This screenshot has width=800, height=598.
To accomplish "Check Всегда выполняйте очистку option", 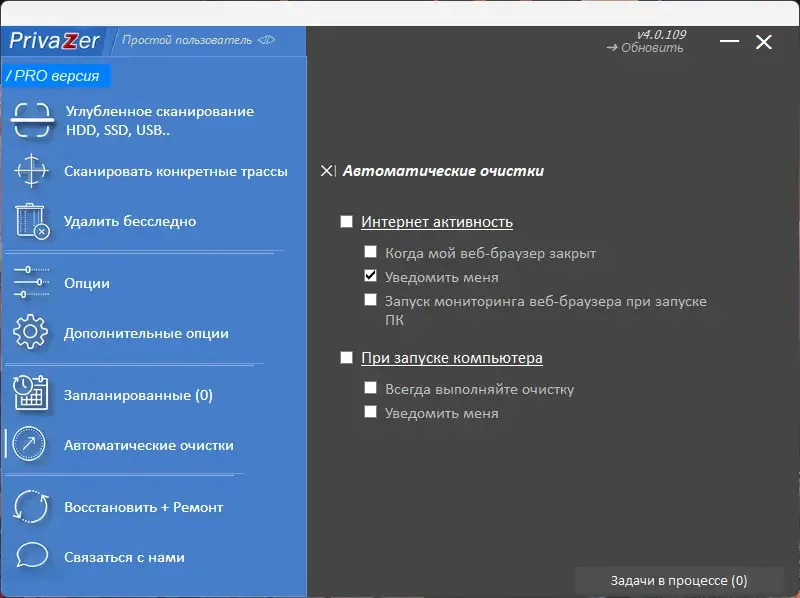I will pyautogui.click(x=370, y=390).
